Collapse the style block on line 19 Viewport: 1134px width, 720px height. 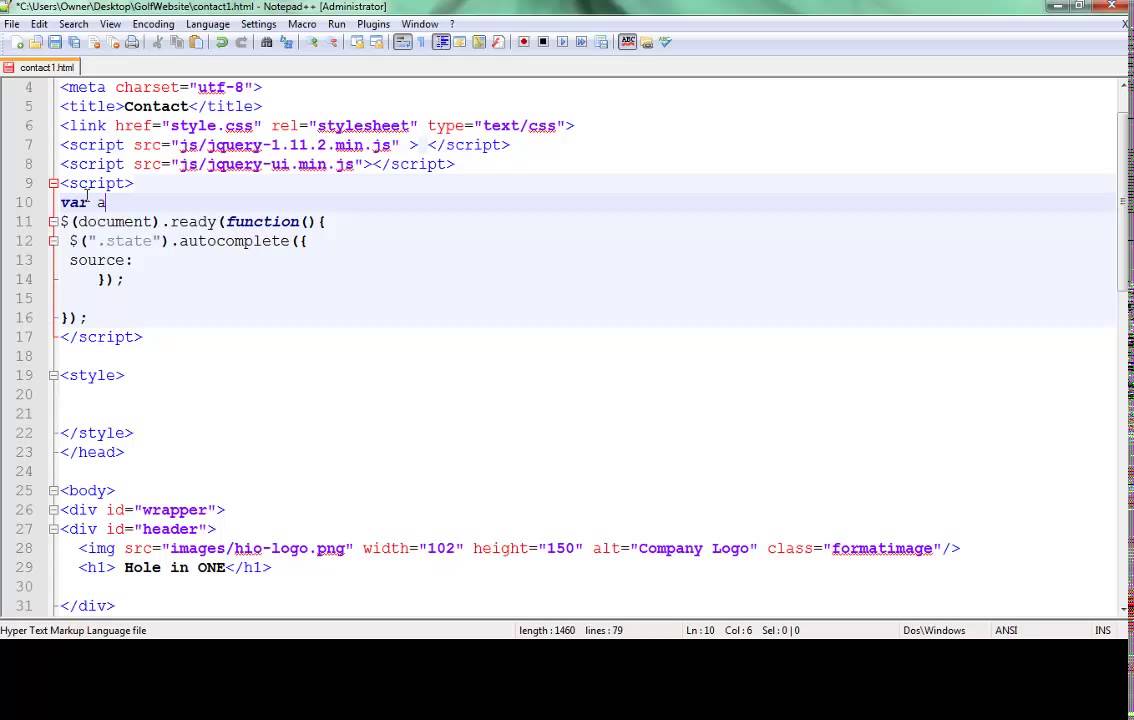click(54, 376)
